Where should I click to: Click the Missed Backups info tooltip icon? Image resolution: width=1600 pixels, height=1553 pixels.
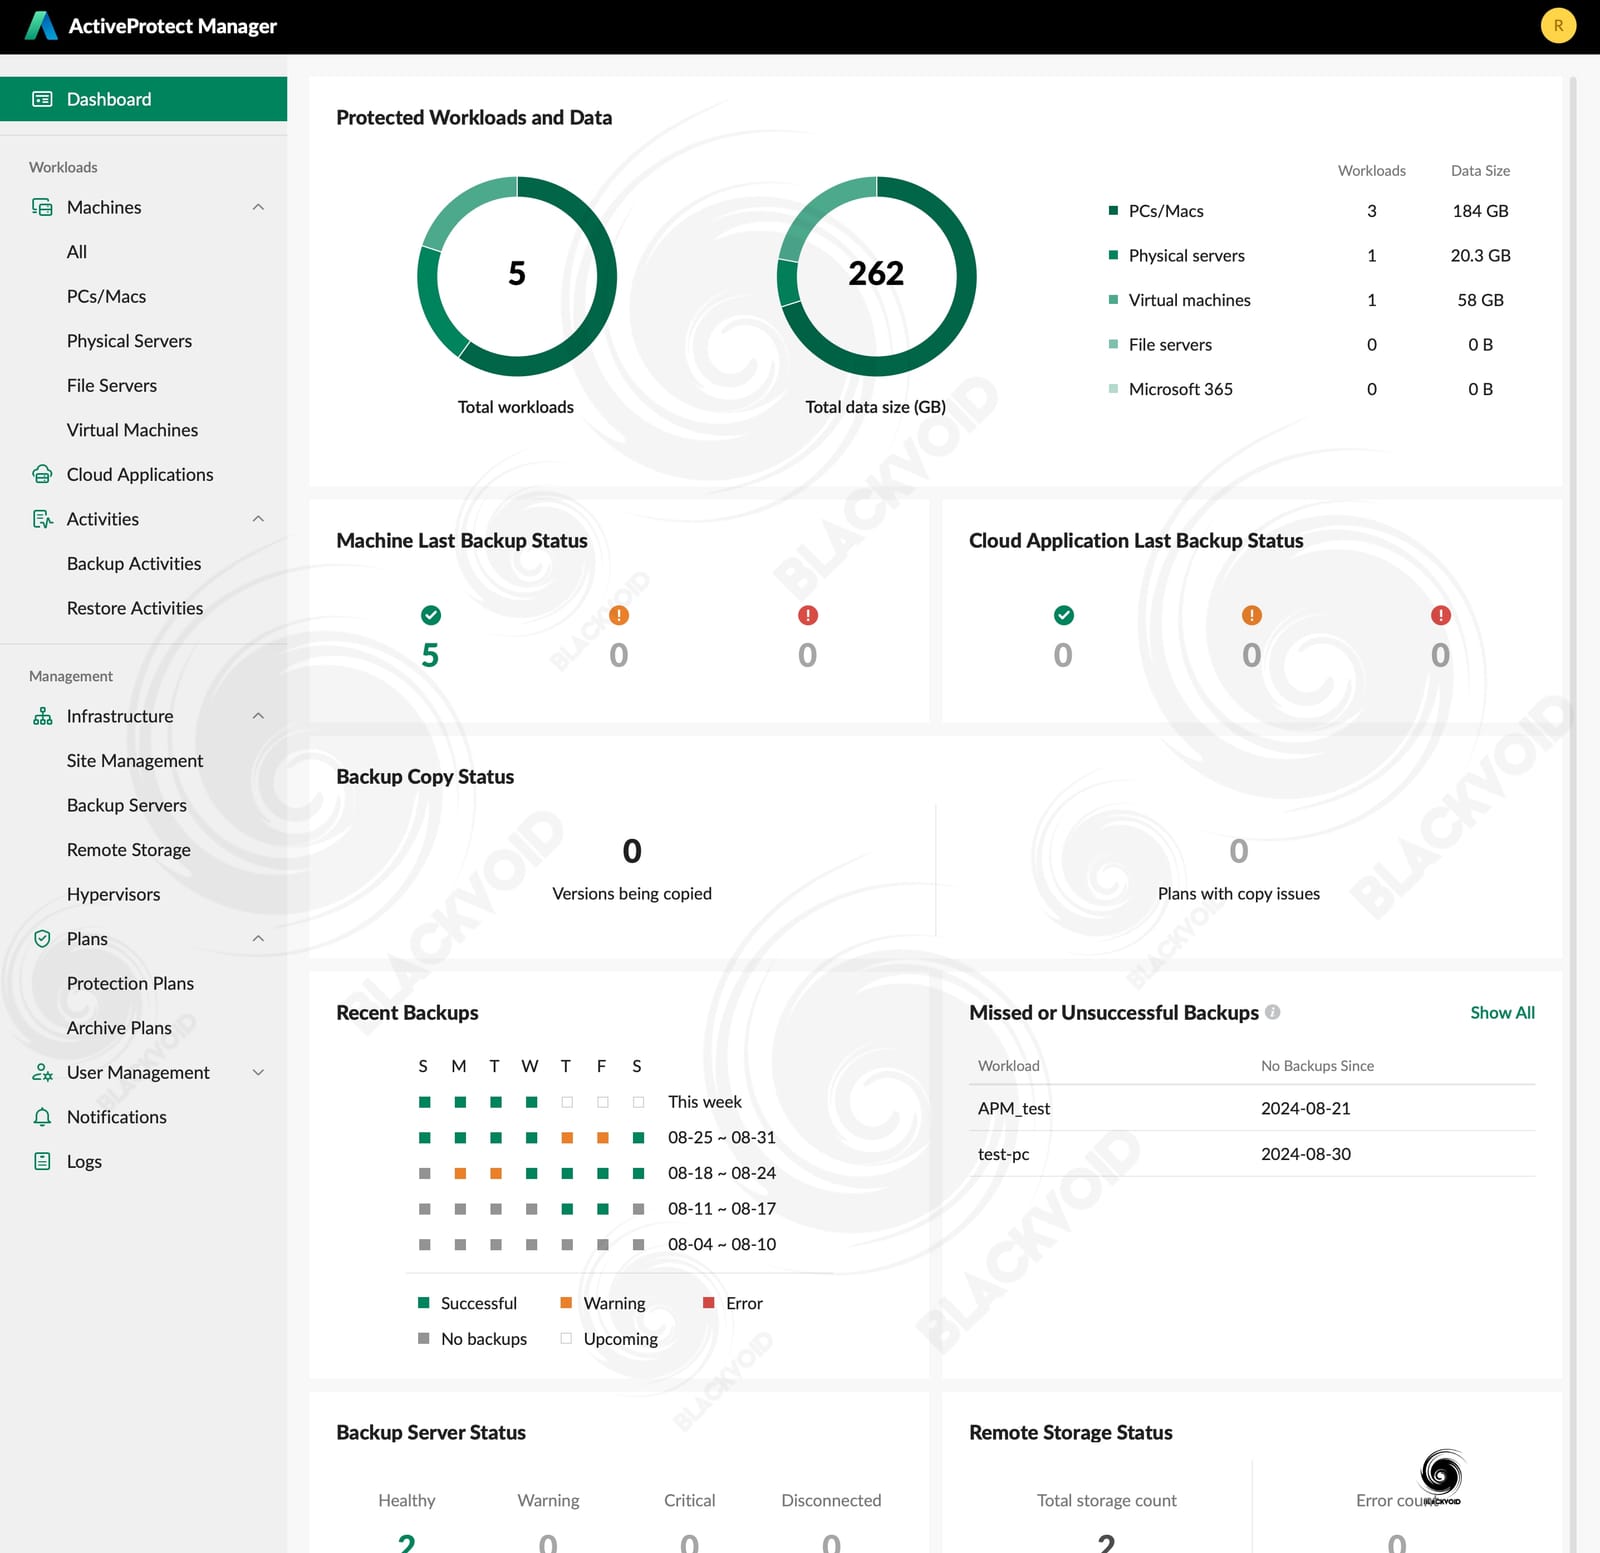(1272, 1012)
